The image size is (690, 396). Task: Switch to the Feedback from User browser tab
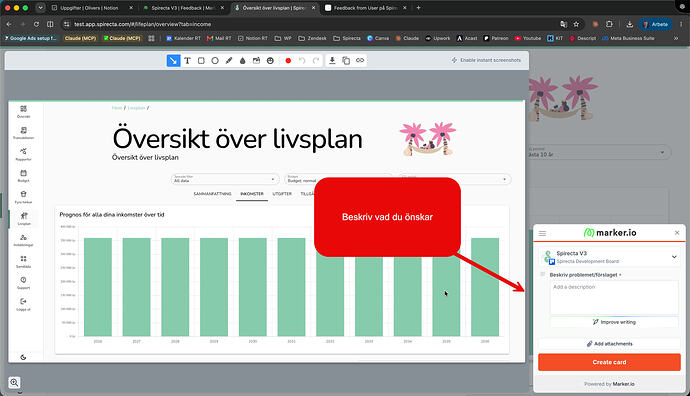tap(365, 8)
